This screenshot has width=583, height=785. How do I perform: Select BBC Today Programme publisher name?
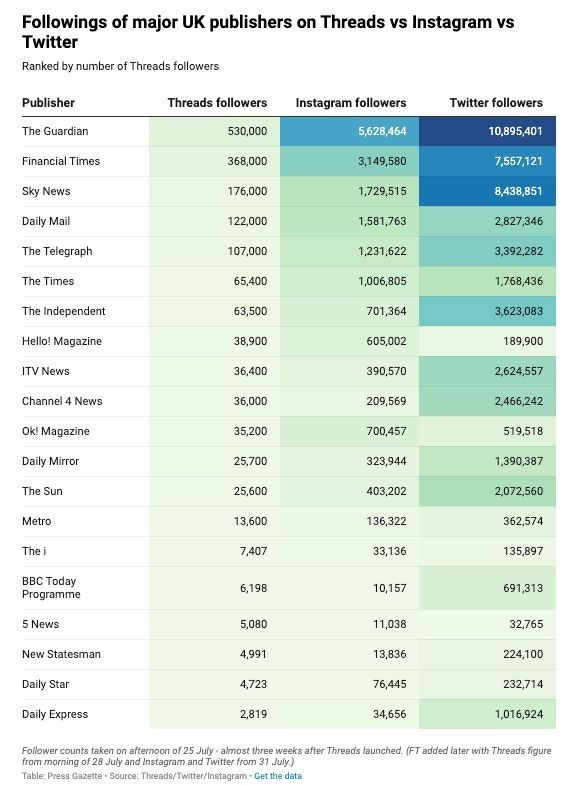pos(51,588)
